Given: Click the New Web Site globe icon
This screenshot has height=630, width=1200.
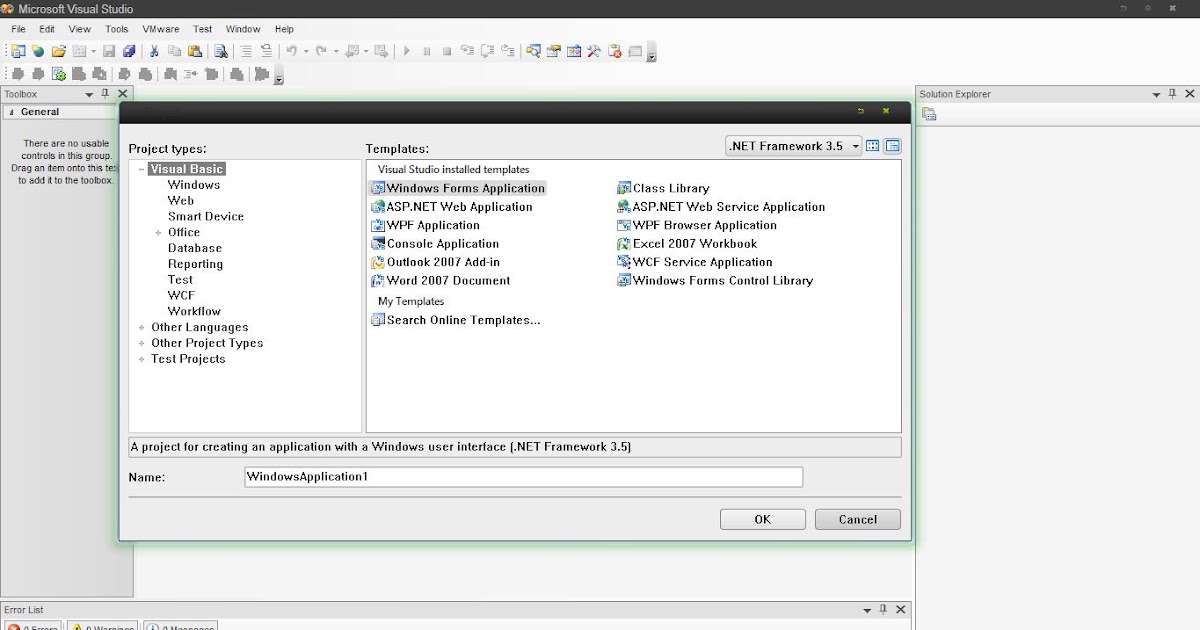Looking at the screenshot, I should pos(37,51).
